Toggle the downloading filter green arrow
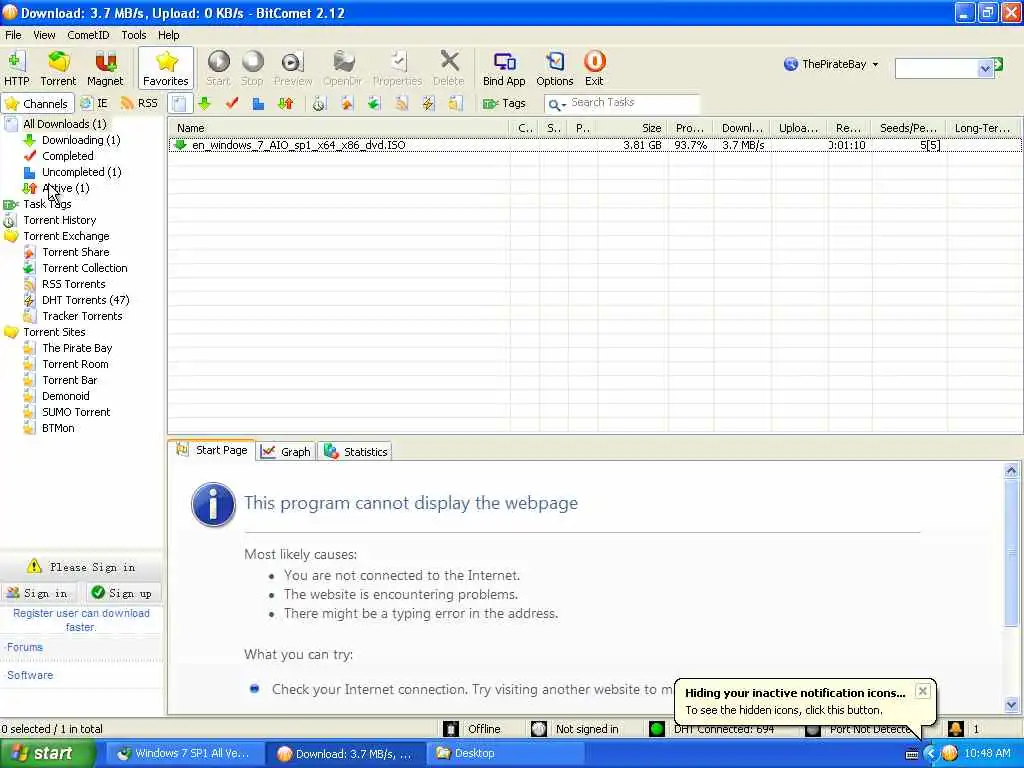1024x768 pixels. 205,104
